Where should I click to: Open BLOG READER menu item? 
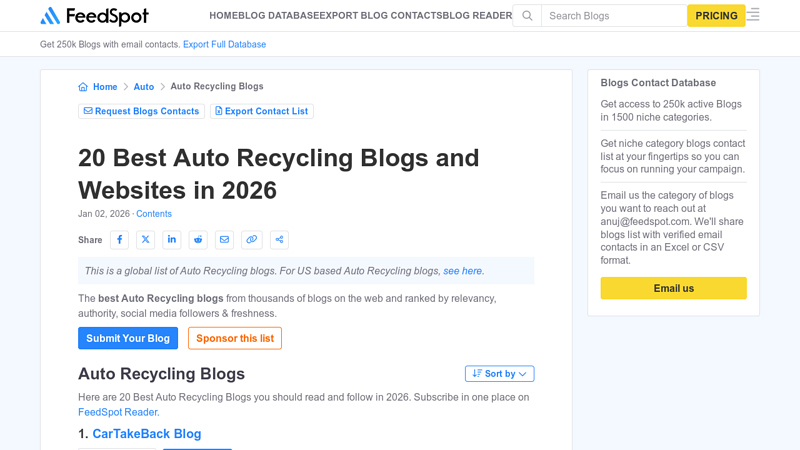click(477, 16)
